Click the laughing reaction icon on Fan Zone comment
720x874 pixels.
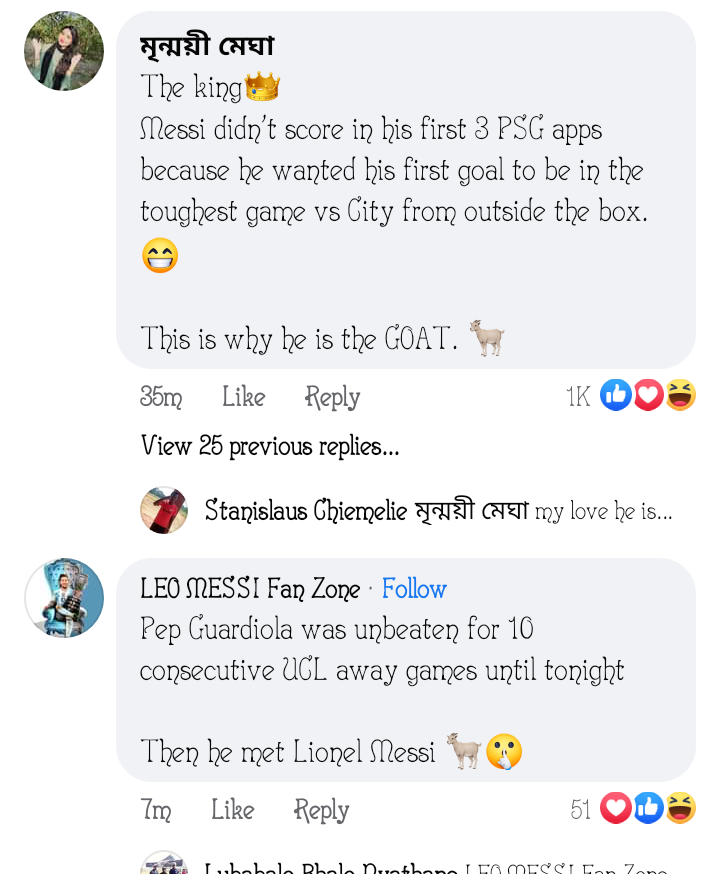click(x=680, y=808)
